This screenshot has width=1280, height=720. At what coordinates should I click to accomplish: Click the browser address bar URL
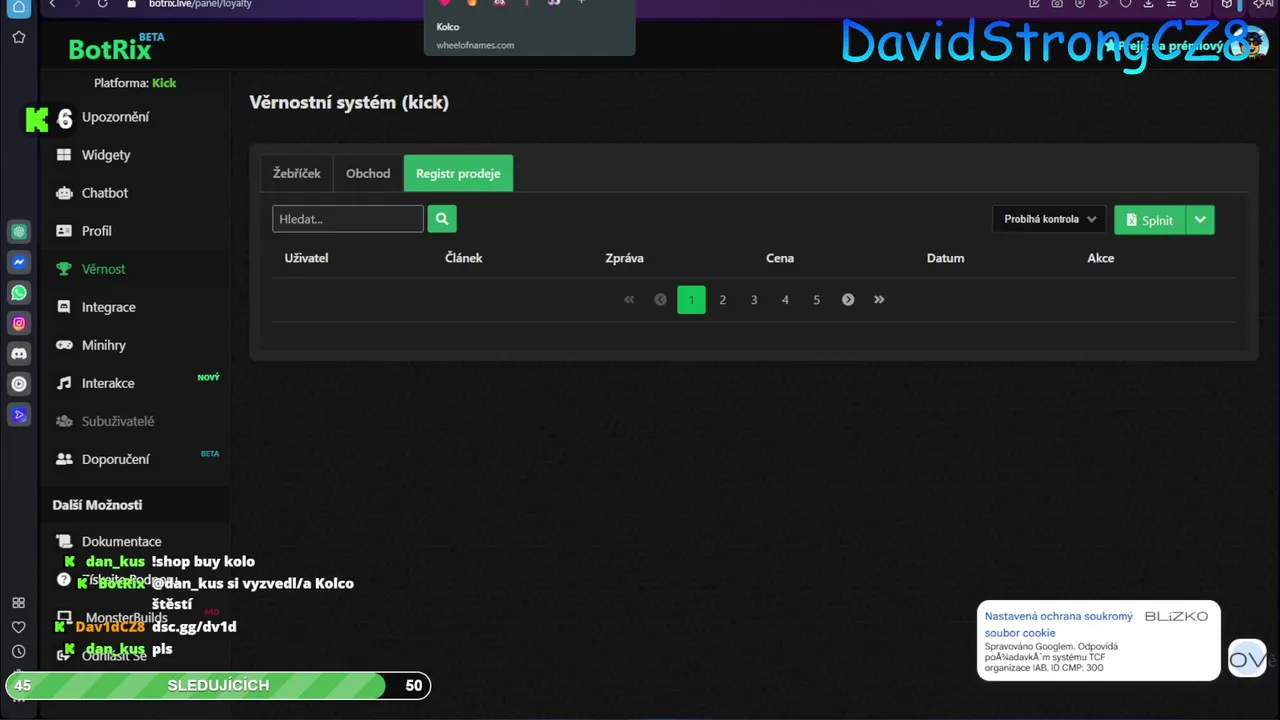(x=201, y=4)
